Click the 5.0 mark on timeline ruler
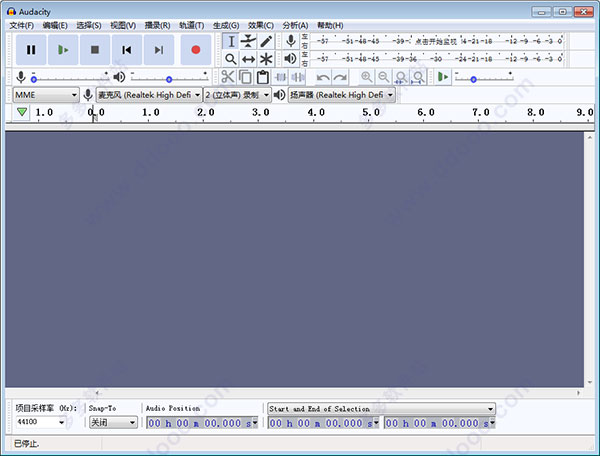Viewport: 600px width, 456px height. 371,112
